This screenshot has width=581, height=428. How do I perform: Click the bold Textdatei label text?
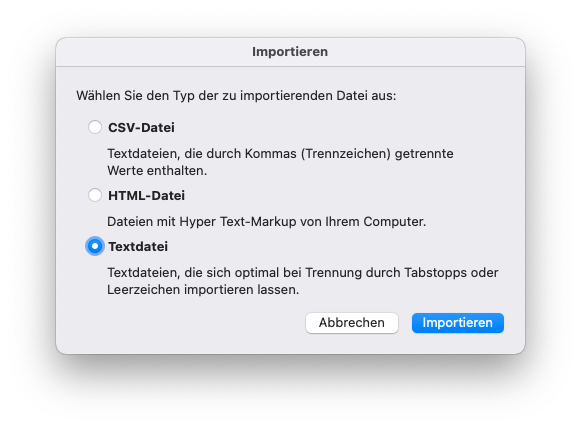click(138, 246)
